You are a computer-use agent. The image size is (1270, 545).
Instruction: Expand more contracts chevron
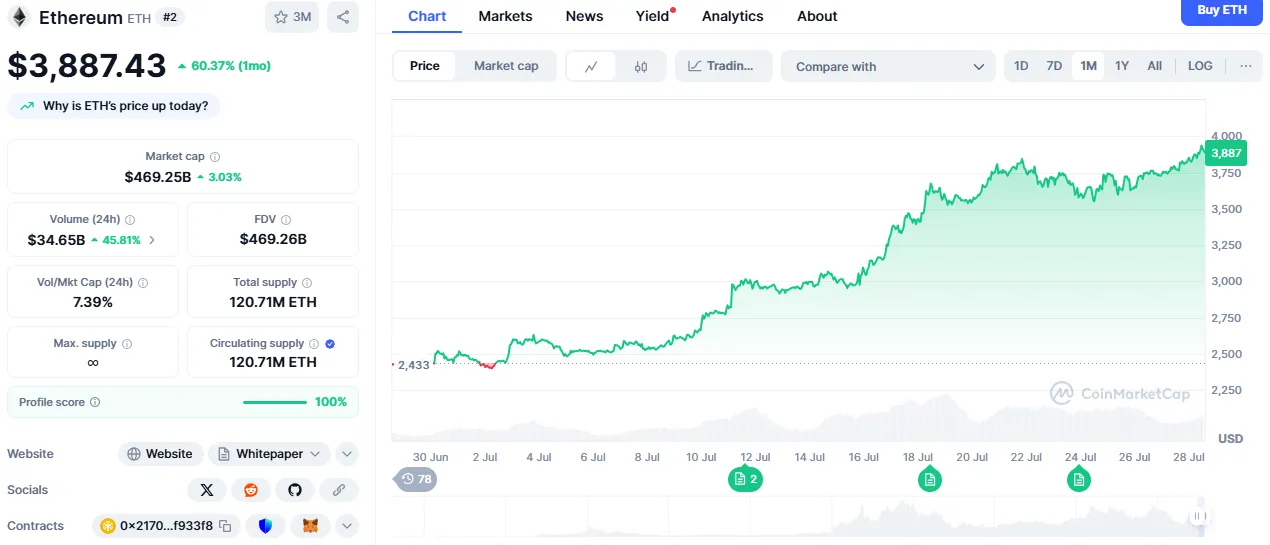click(x=346, y=526)
